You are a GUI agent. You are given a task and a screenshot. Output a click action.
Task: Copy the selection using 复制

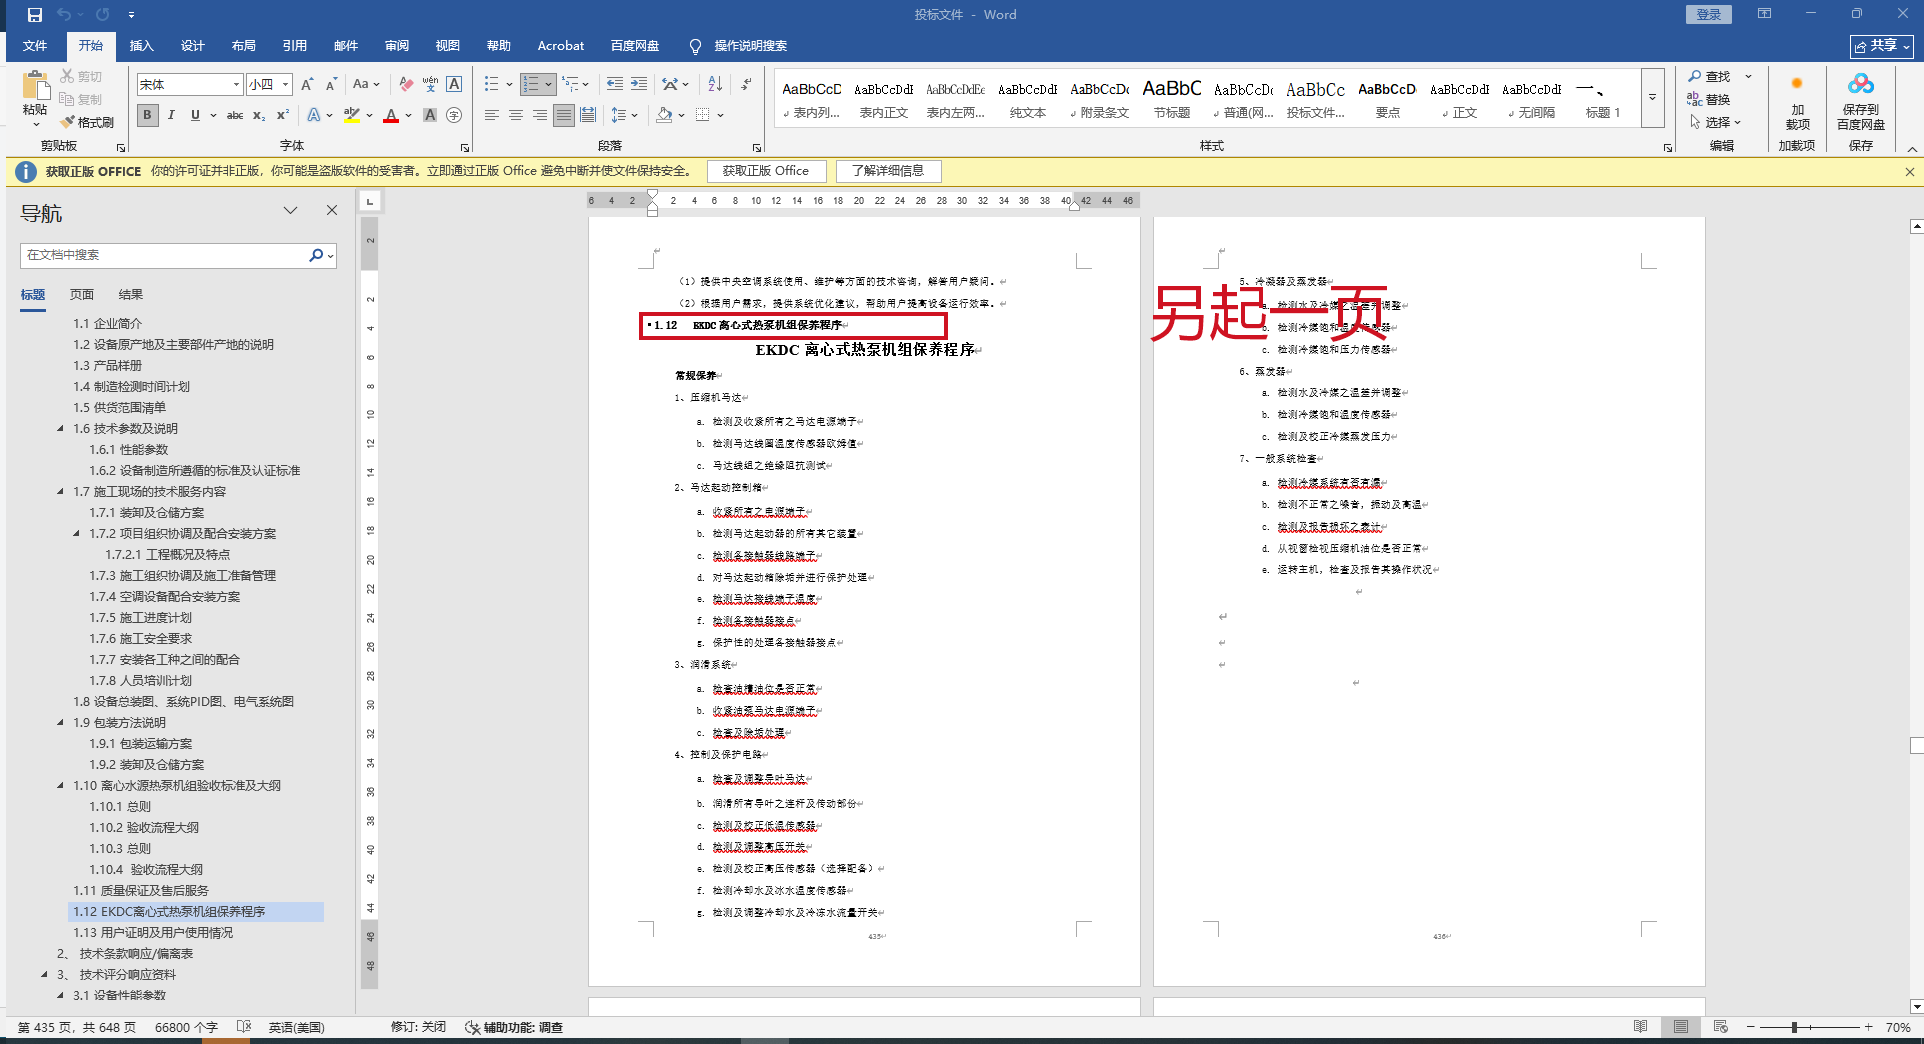pyautogui.click(x=81, y=99)
